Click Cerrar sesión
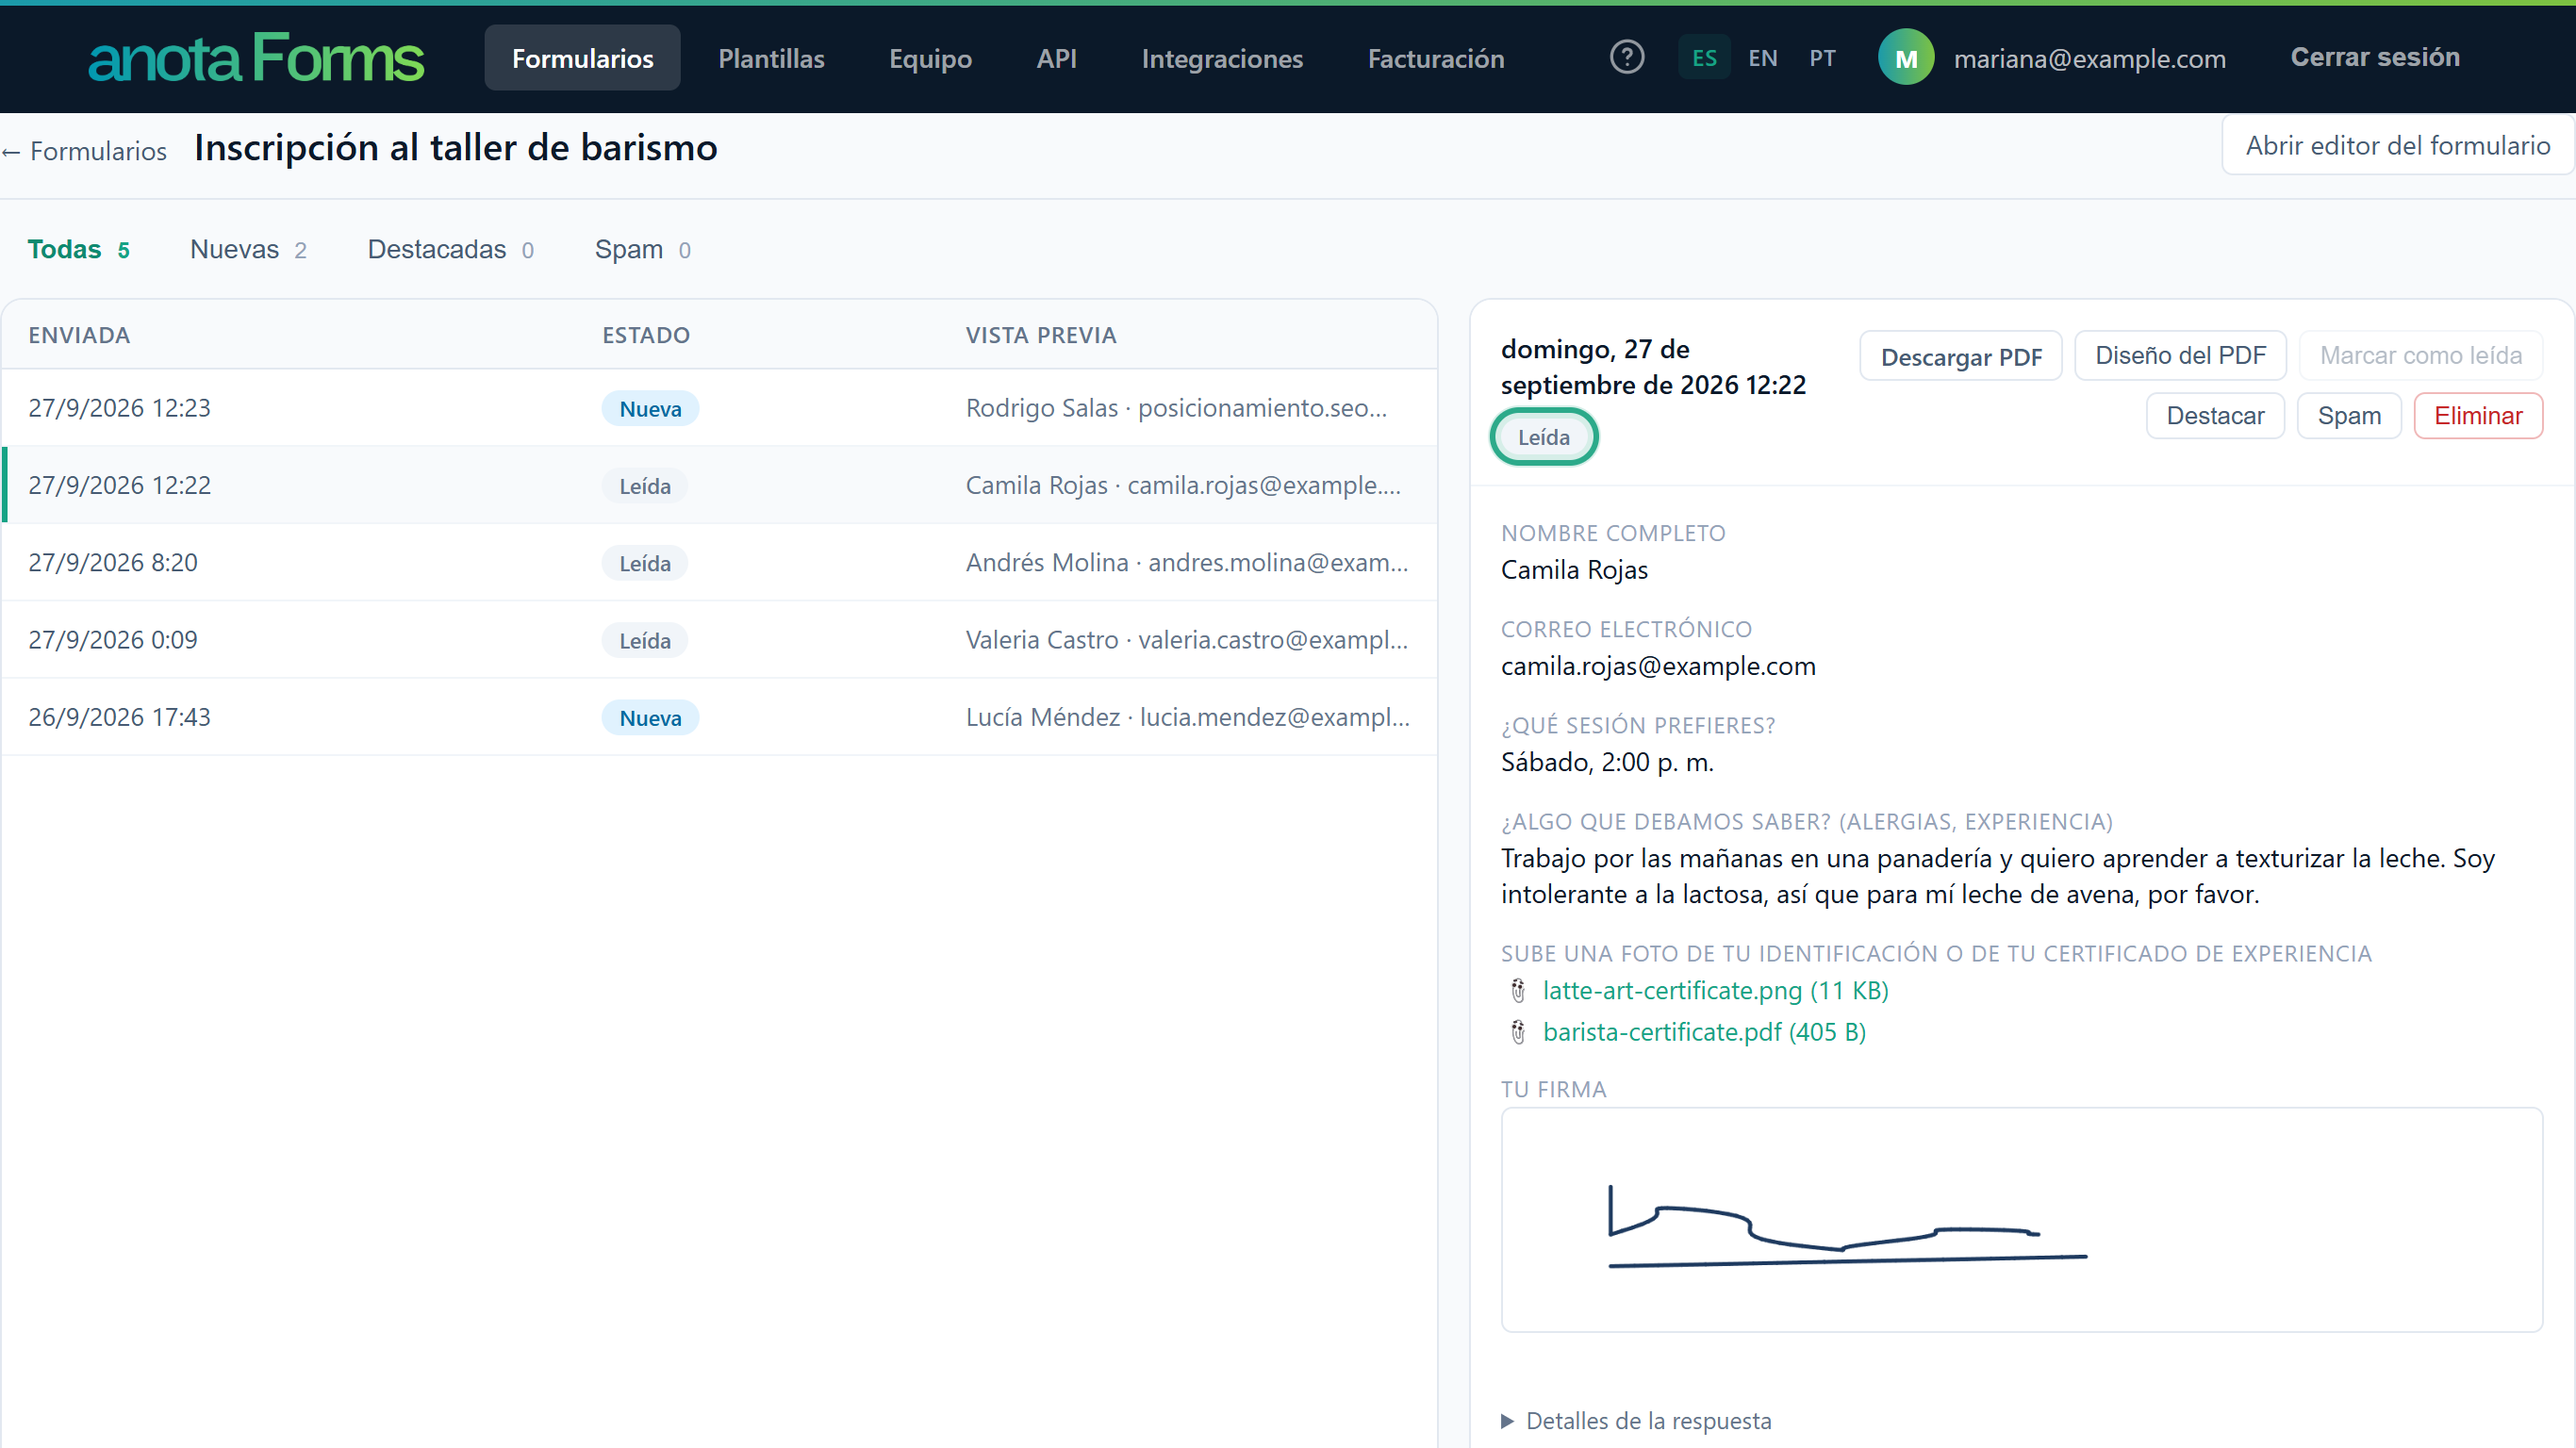This screenshot has height=1448, width=2576. (2375, 57)
